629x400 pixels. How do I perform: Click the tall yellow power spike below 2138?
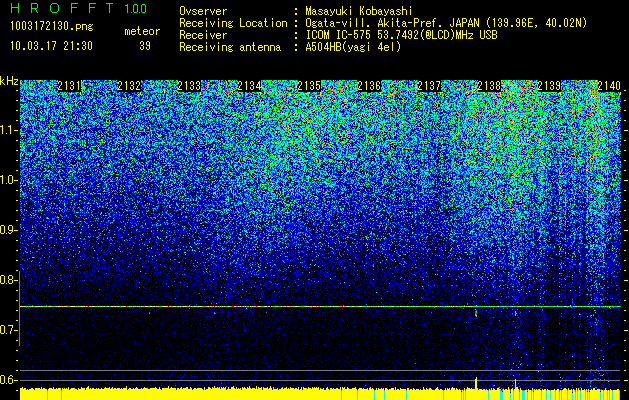pyautogui.click(x=476, y=383)
